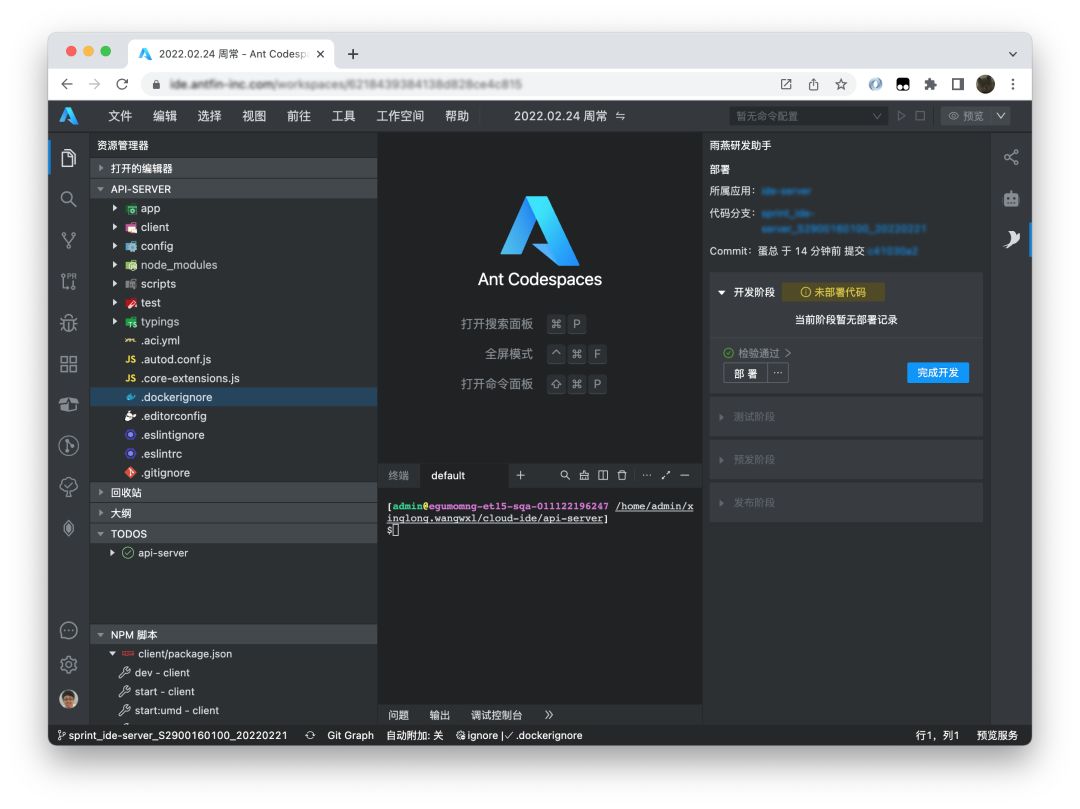This screenshot has height=809, width=1080.
Task: Maximize the terminal panel with expand icon
Action: tap(665, 475)
